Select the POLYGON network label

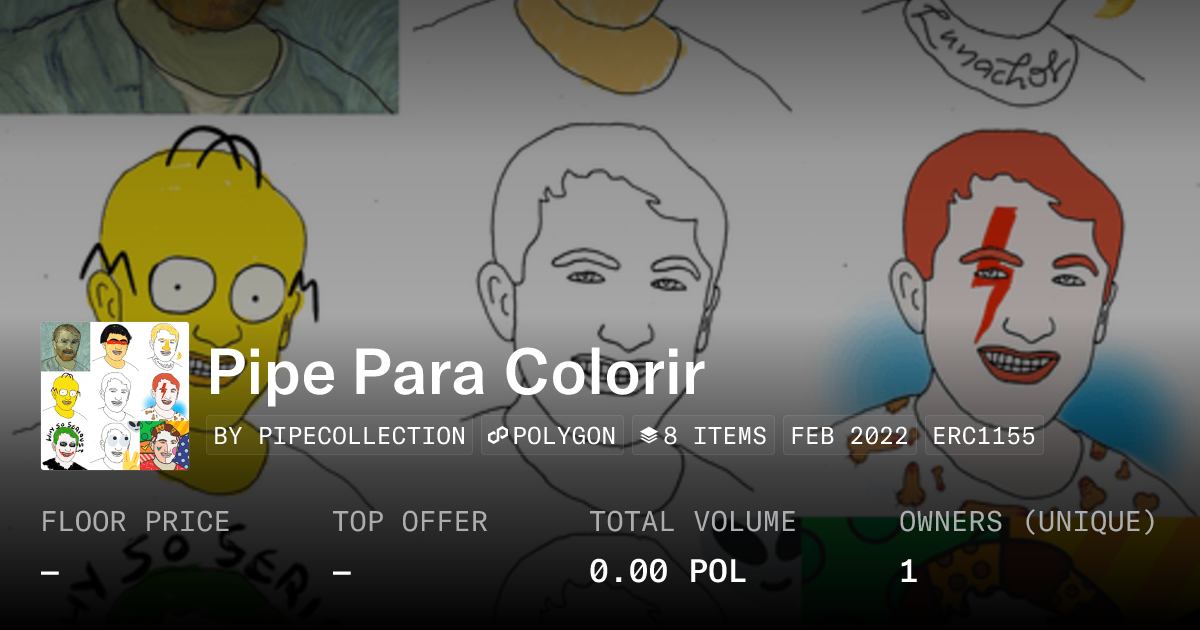tap(564, 436)
